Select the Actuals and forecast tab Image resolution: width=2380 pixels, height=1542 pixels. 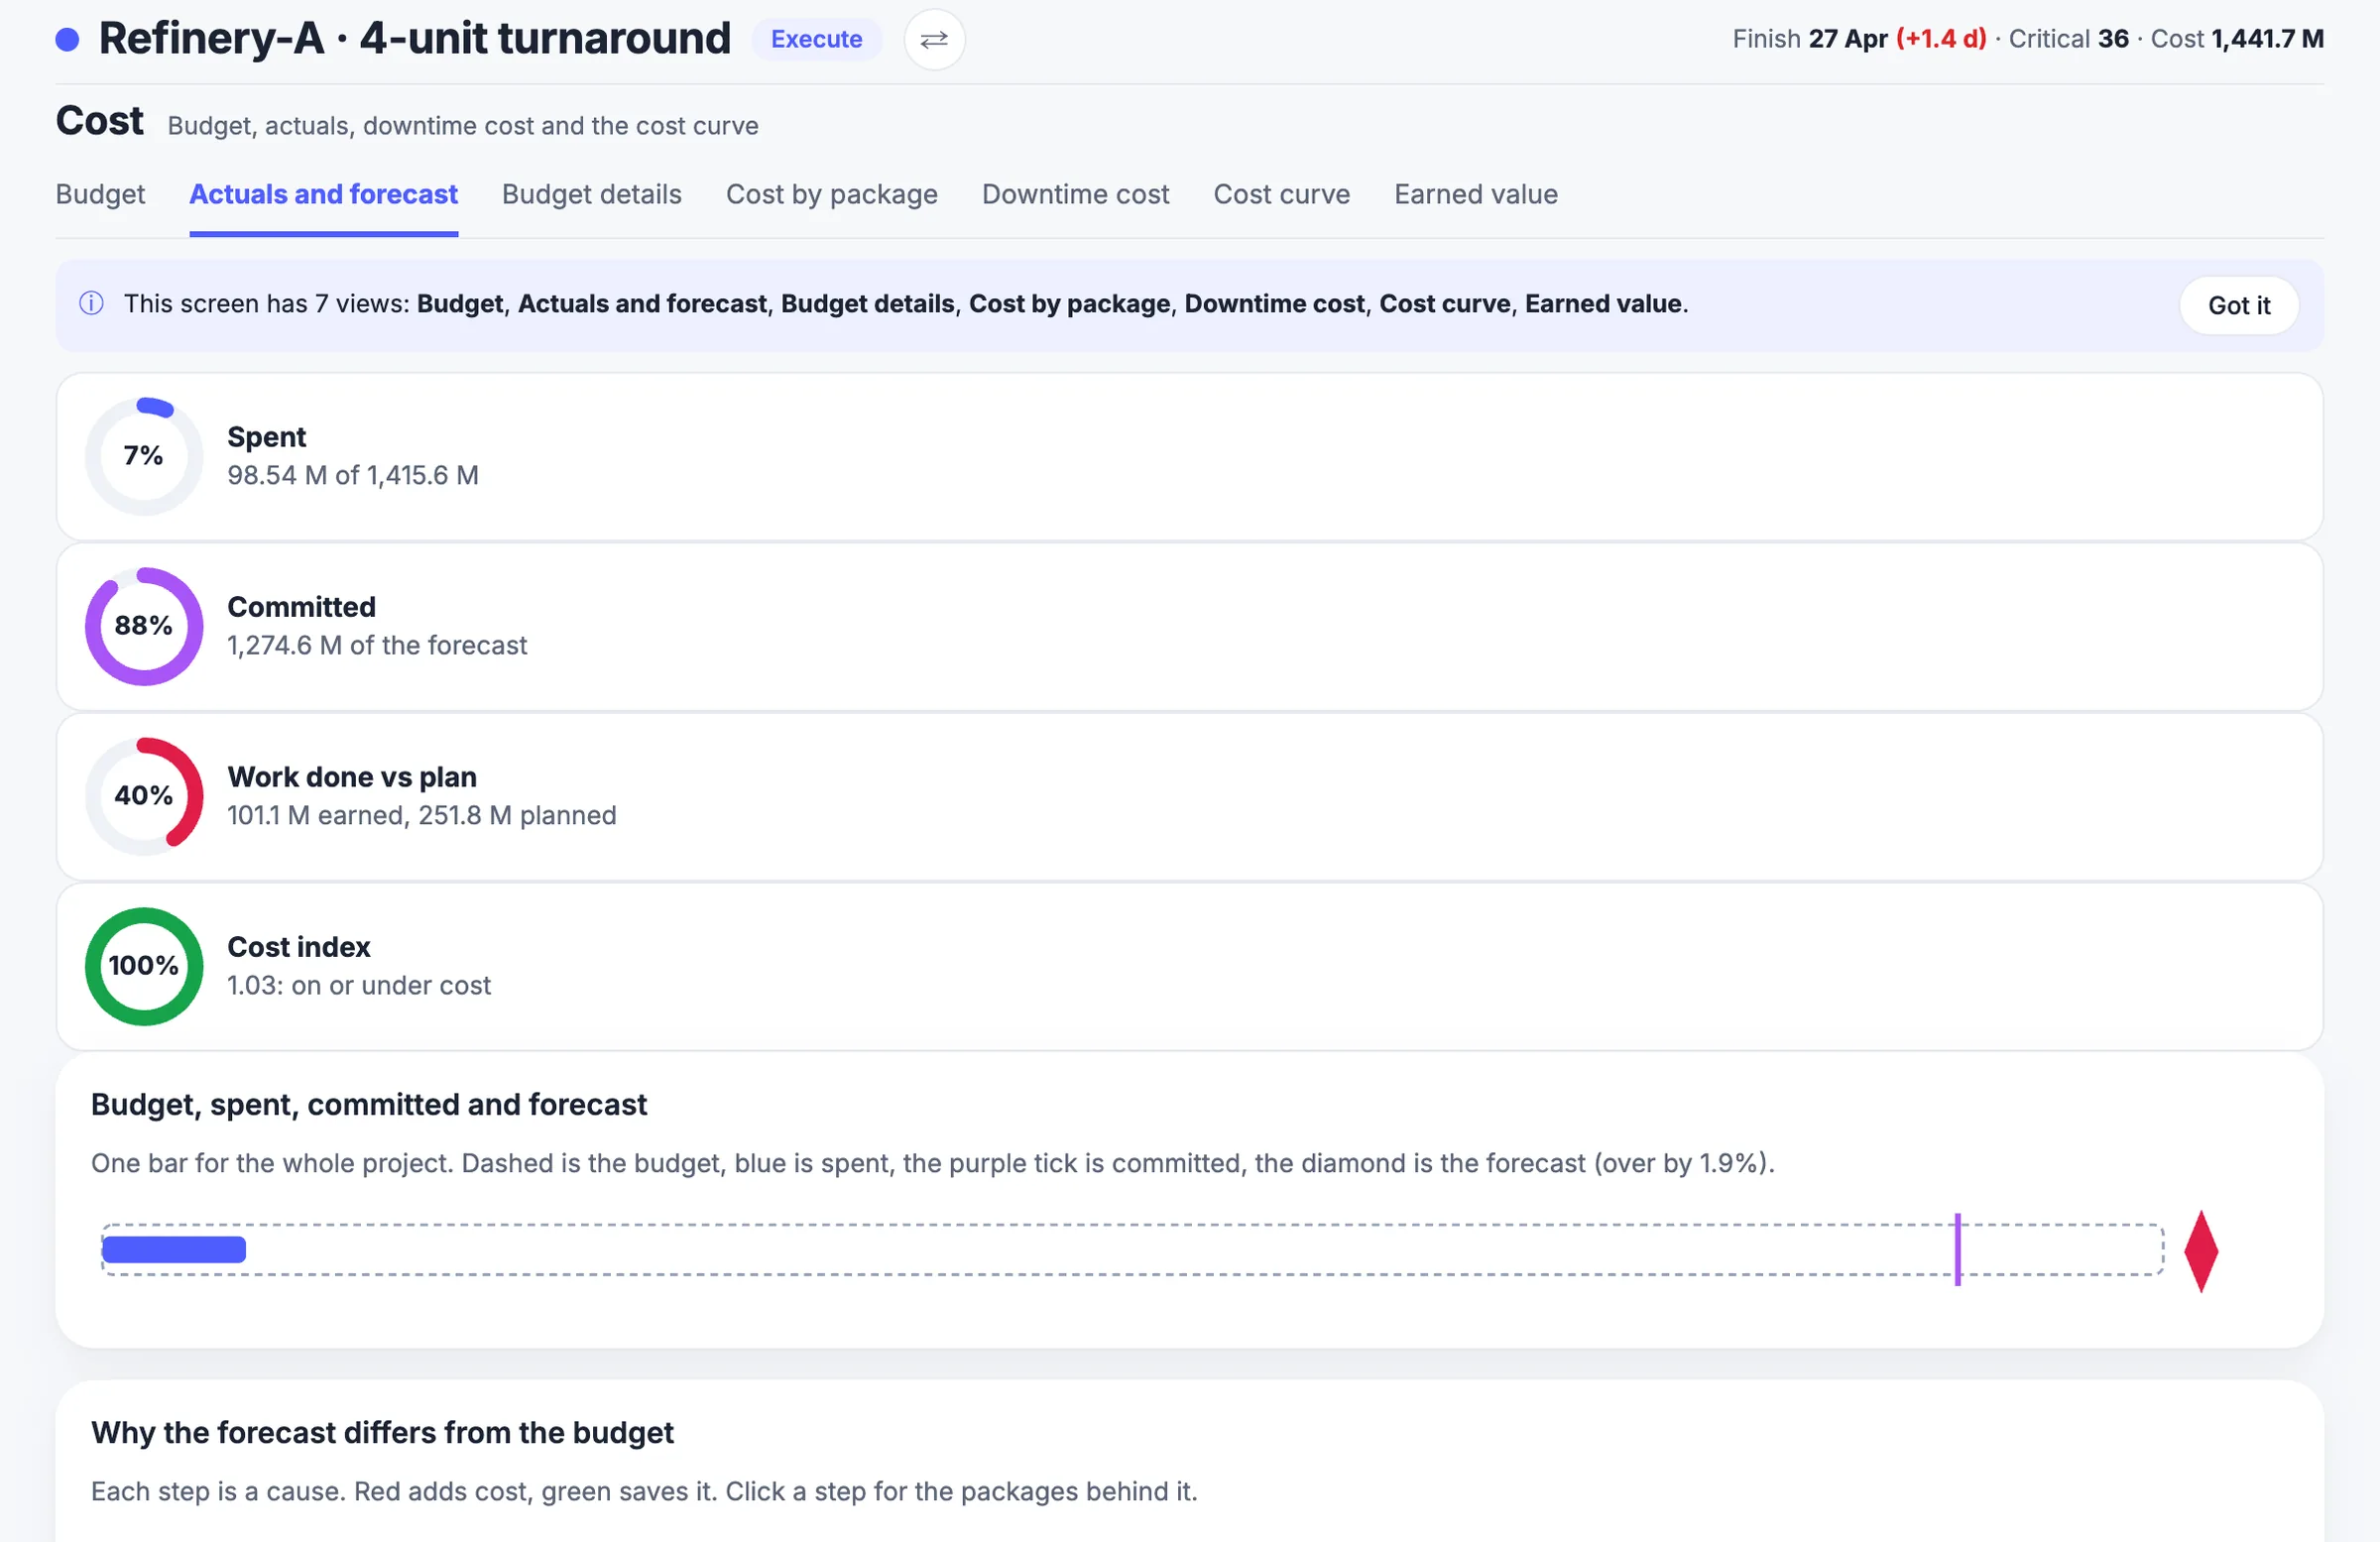click(324, 194)
